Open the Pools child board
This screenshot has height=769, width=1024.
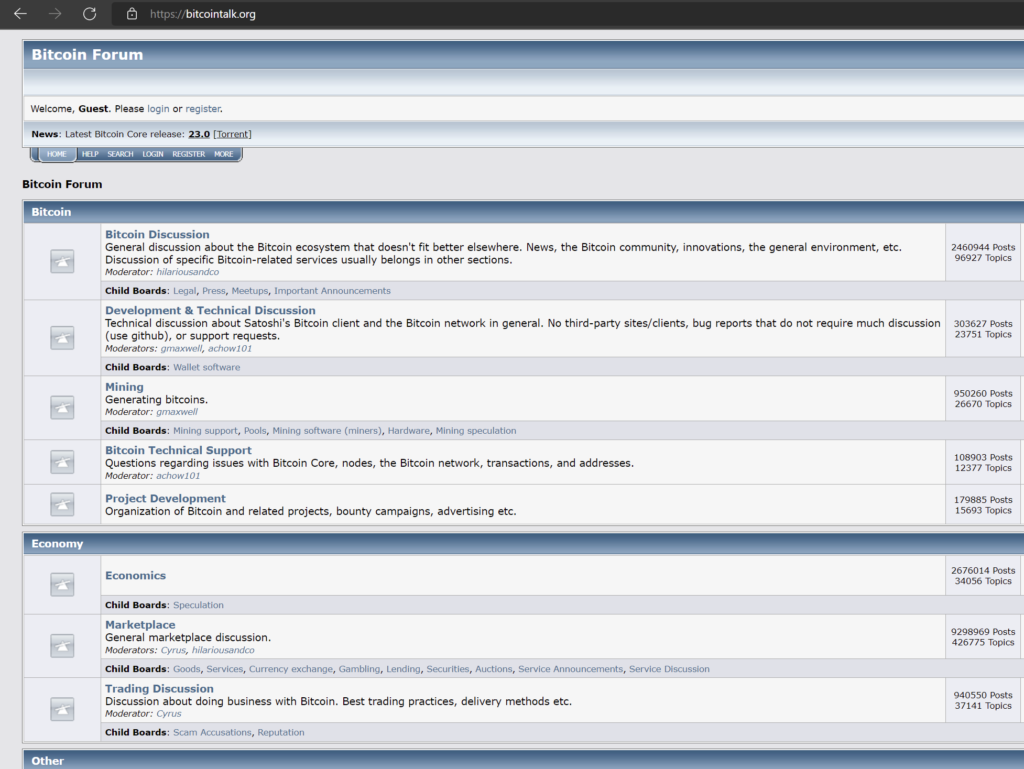(255, 431)
